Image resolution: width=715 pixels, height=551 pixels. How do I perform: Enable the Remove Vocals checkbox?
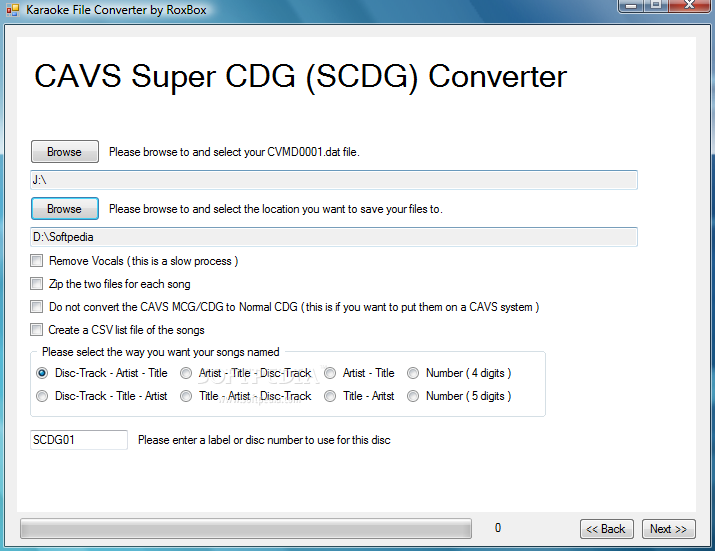36,260
